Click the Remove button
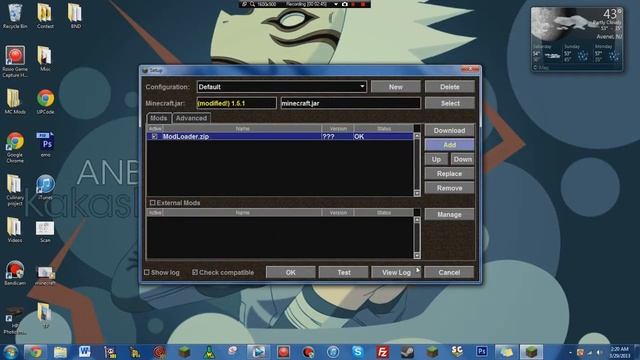 click(449, 188)
